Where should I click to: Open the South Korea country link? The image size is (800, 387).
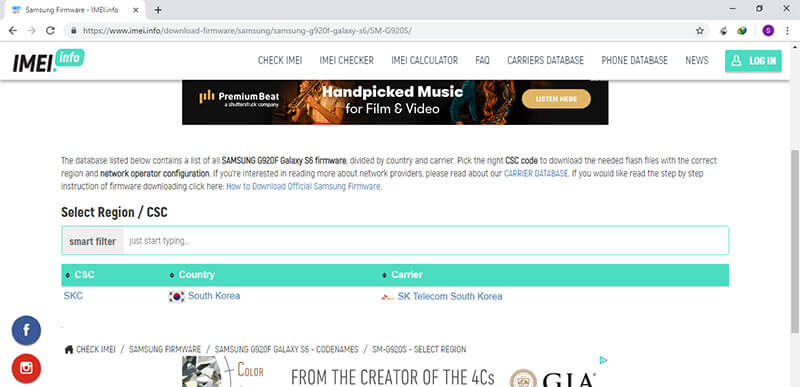(x=214, y=296)
